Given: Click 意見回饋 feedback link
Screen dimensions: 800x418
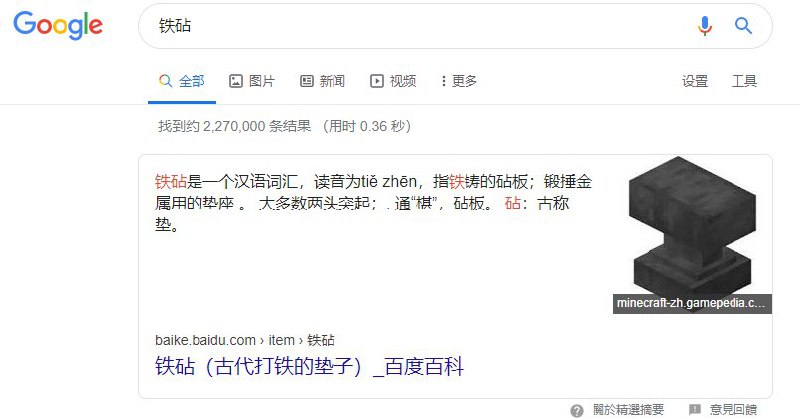Looking at the screenshot, I should (x=733, y=409).
